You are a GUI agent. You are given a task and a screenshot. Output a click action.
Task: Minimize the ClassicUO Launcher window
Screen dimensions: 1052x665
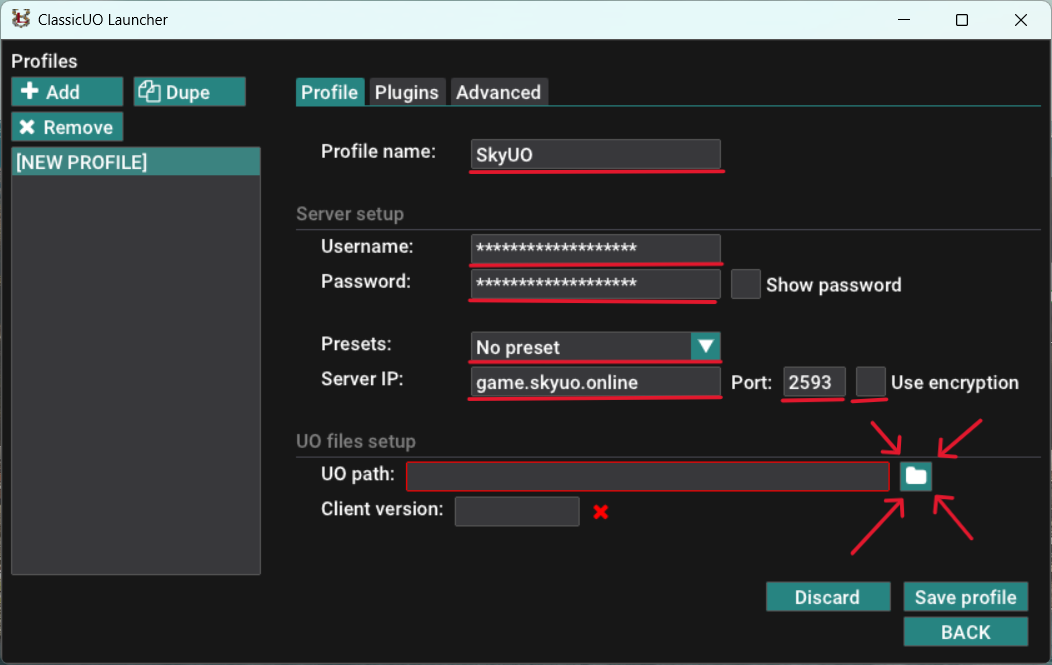(904, 19)
